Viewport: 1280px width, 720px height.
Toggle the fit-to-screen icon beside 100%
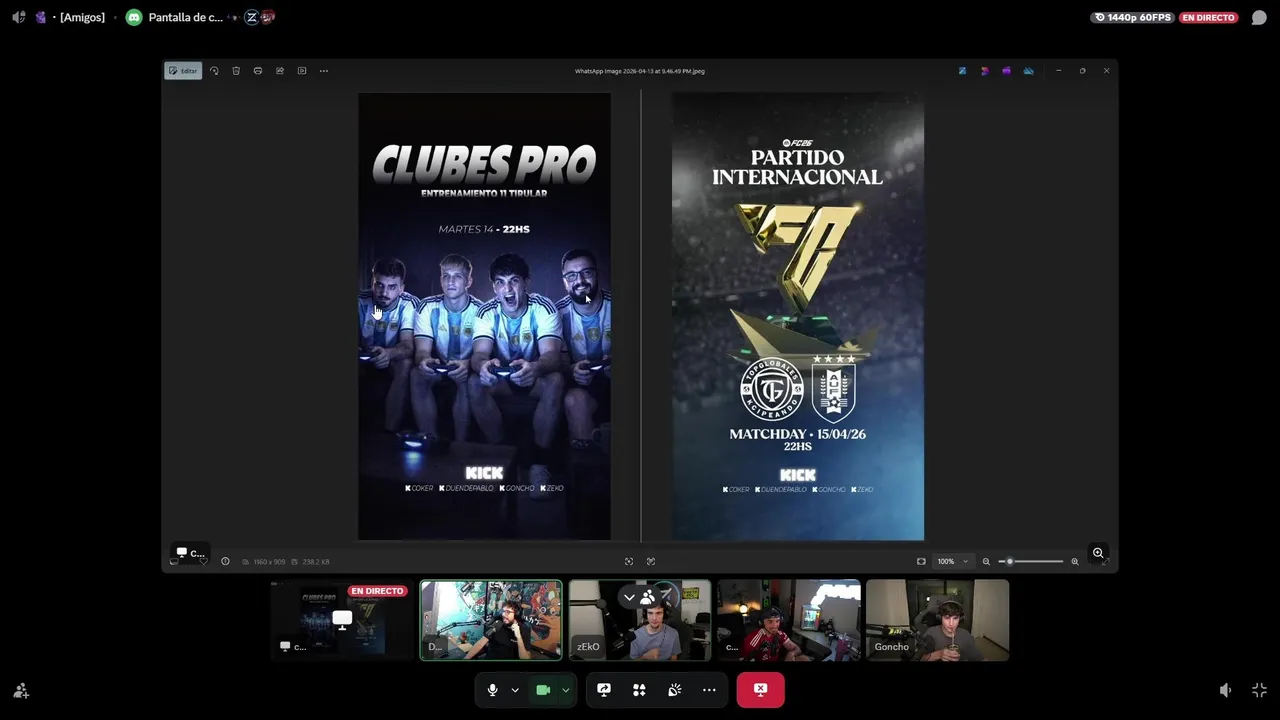click(x=921, y=561)
